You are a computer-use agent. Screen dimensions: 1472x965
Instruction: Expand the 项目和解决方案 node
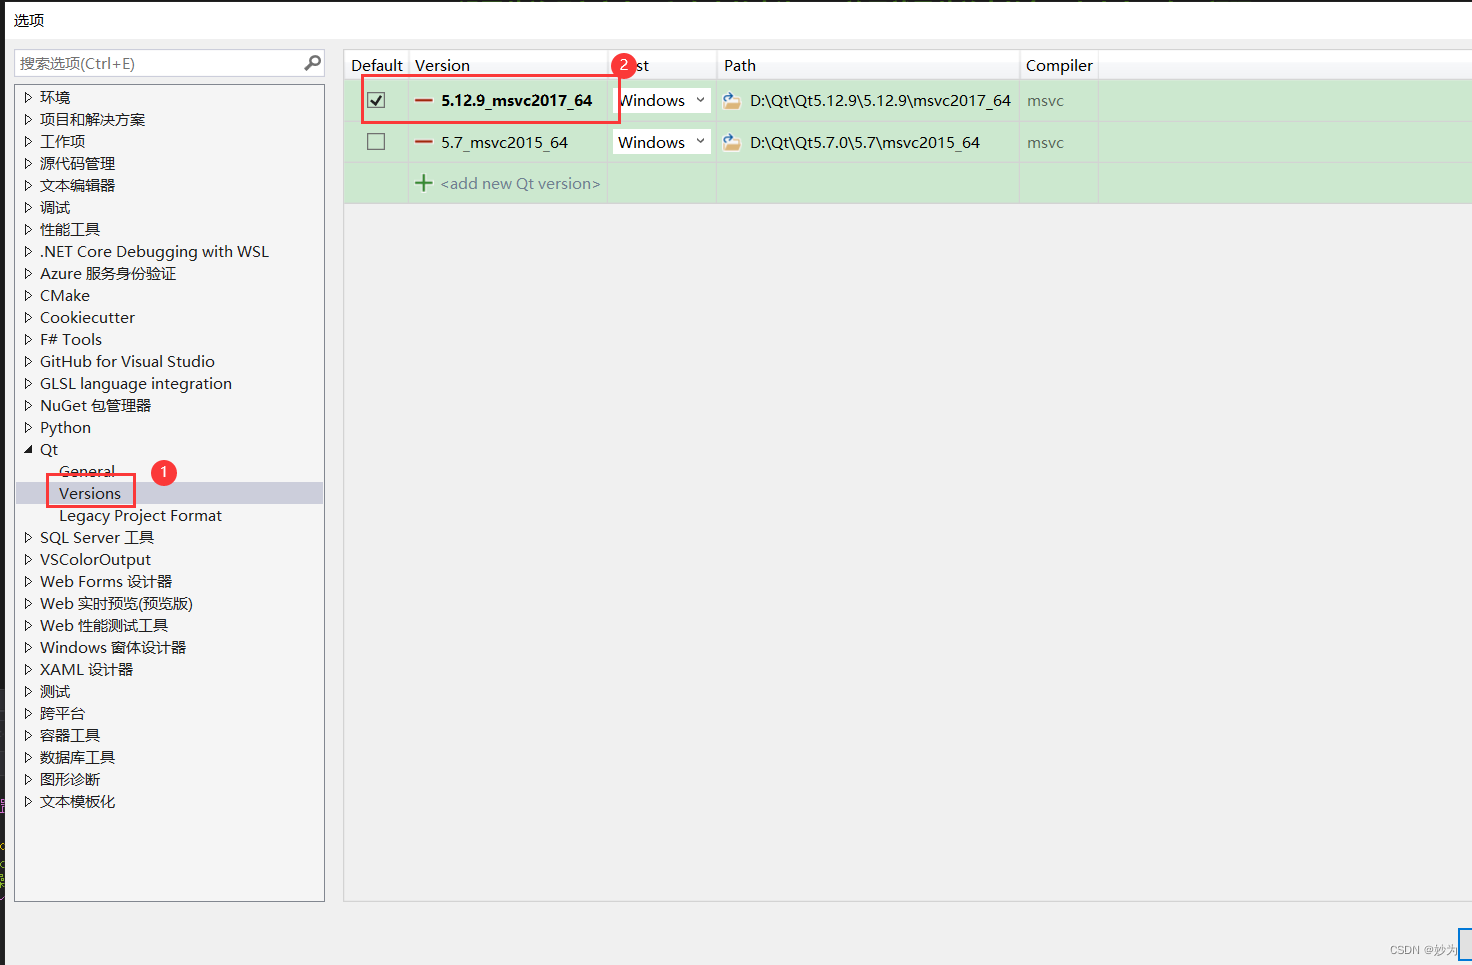(28, 119)
